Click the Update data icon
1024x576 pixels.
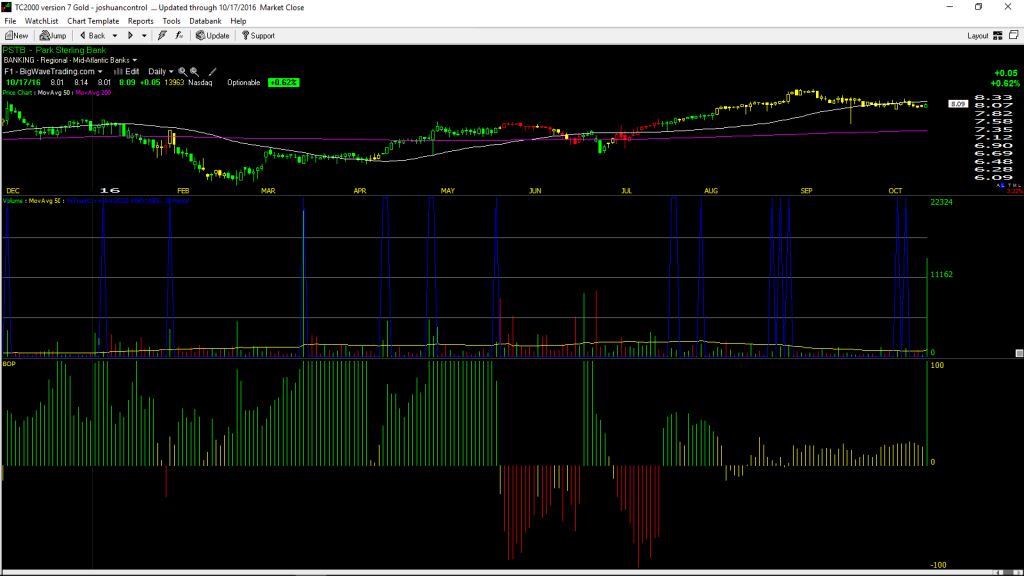click(213, 36)
